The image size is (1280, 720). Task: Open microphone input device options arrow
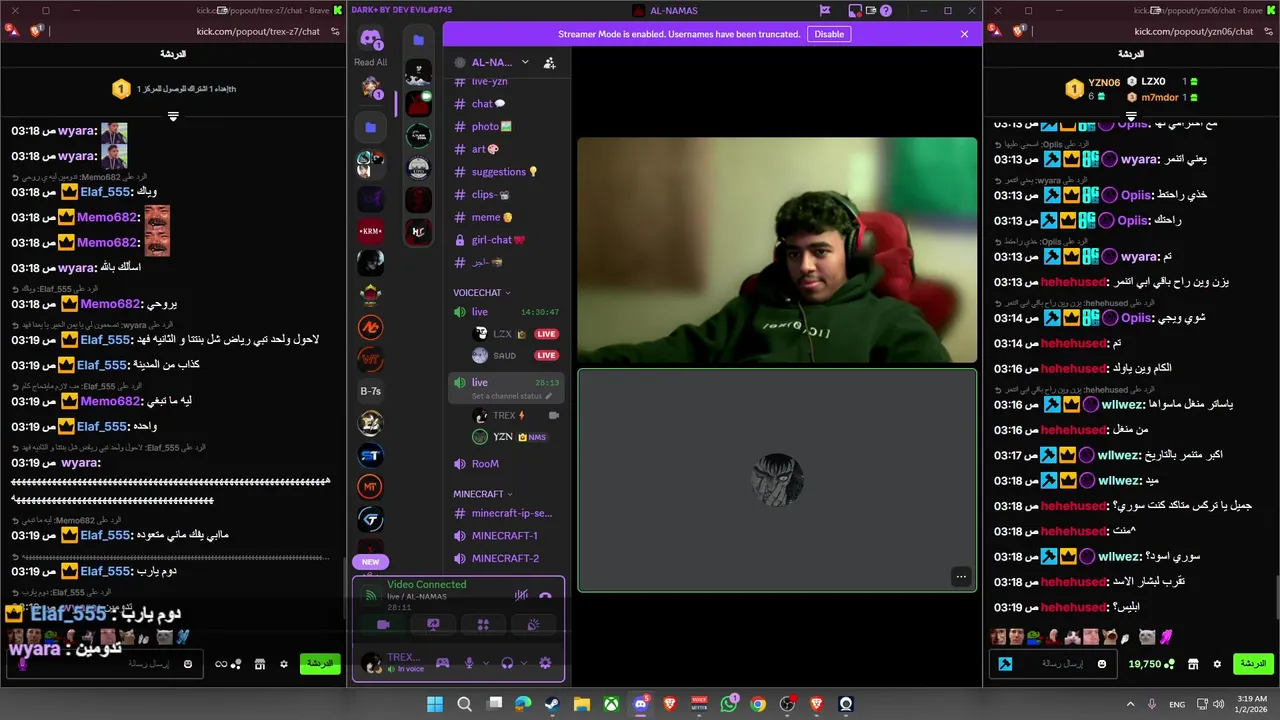(x=486, y=663)
